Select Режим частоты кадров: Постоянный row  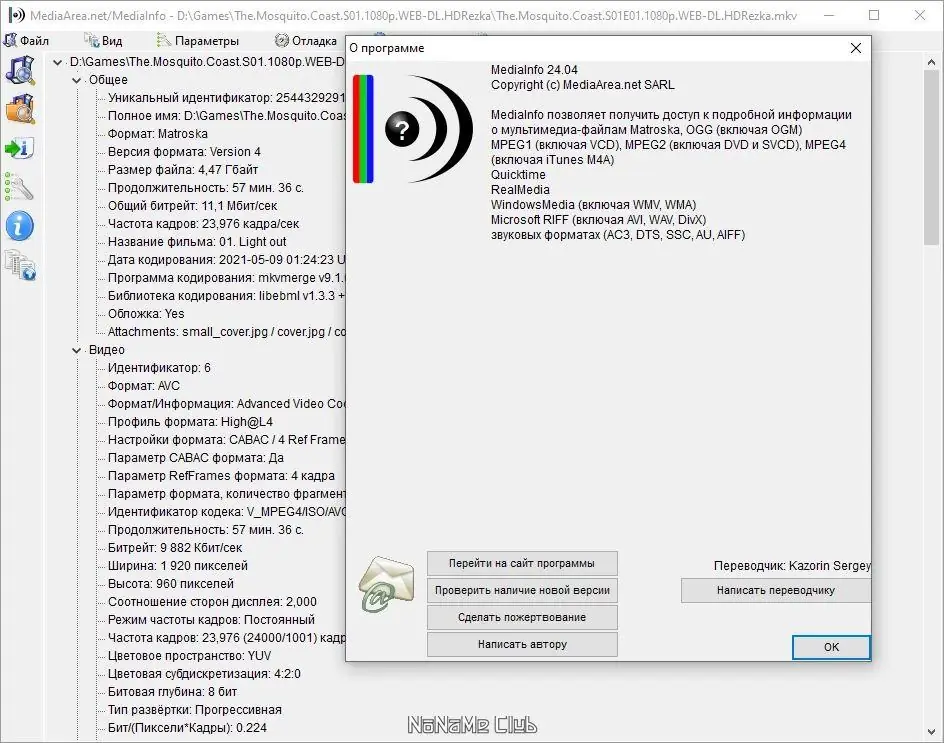211,620
